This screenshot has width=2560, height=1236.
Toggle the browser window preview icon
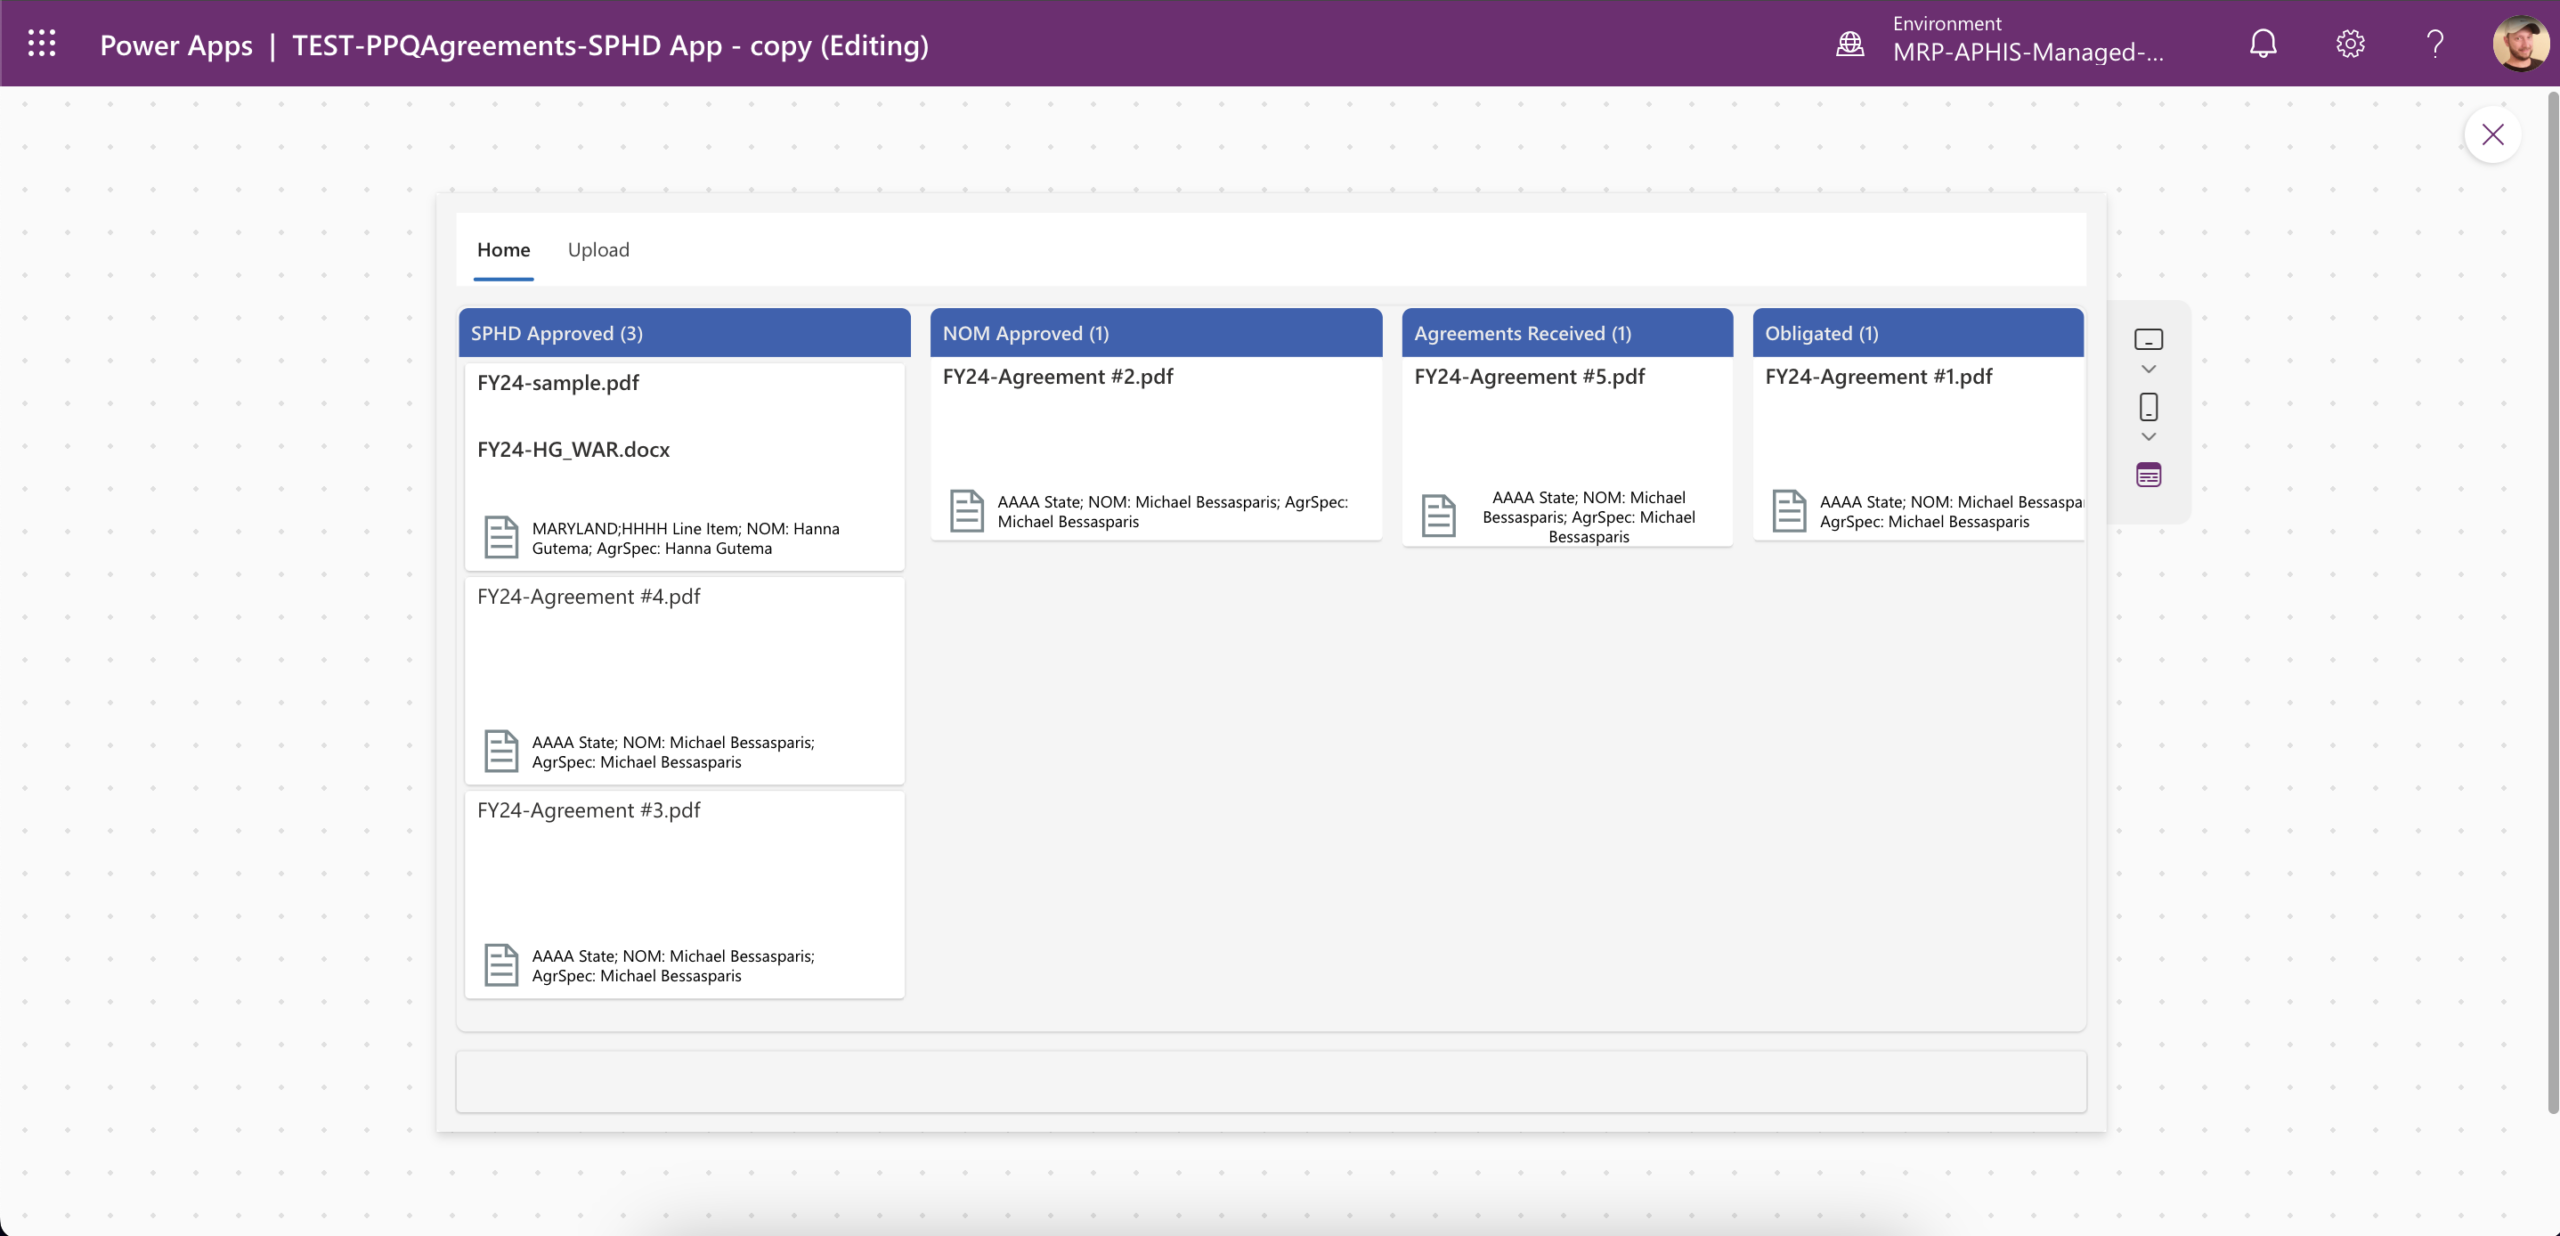2148,475
